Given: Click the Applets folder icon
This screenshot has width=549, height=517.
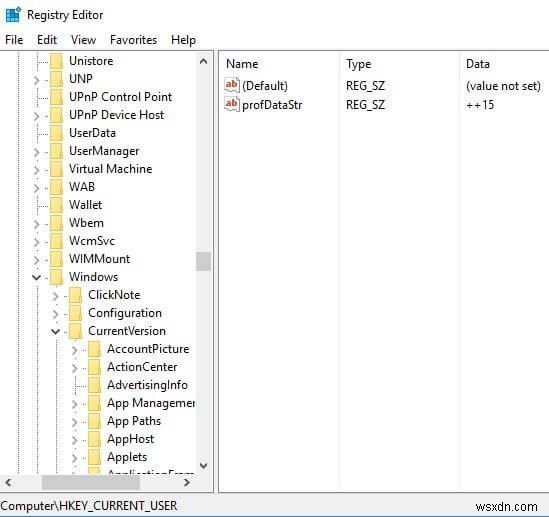Looking at the screenshot, I should tap(94, 457).
